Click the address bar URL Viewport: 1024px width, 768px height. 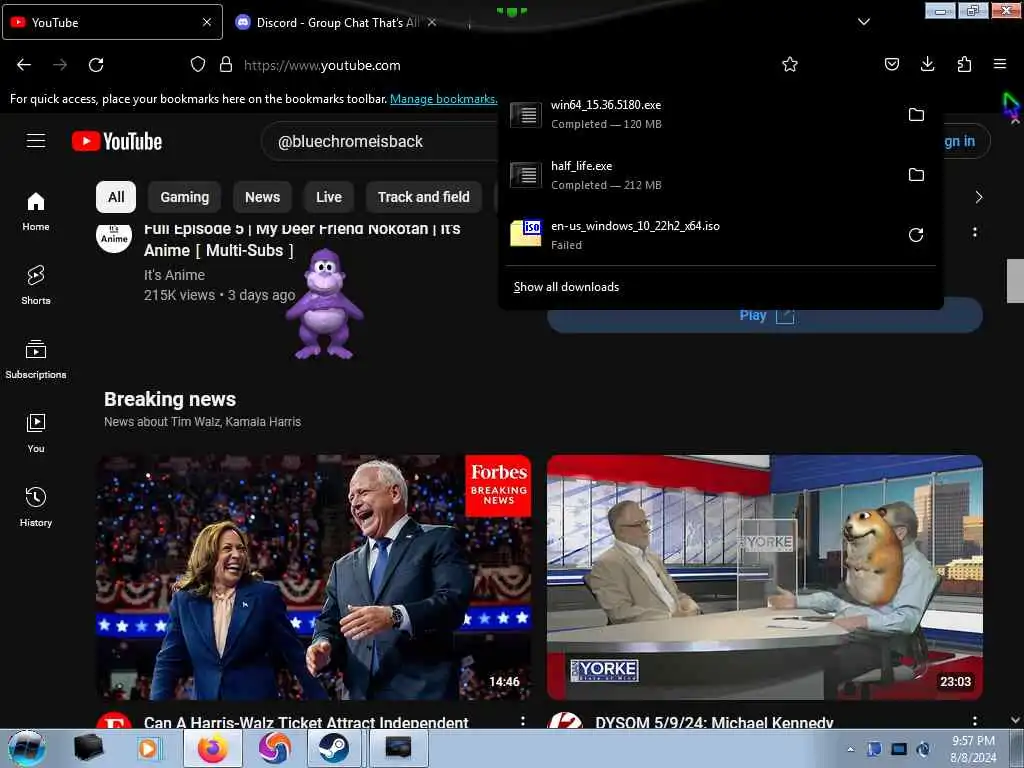pos(322,65)
